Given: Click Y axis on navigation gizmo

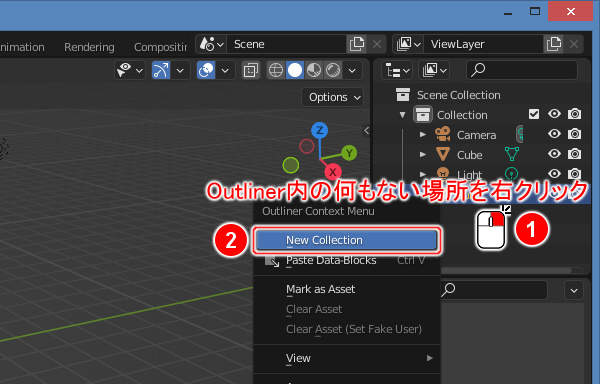Looking at the screenshot, I should pos(349,153).
